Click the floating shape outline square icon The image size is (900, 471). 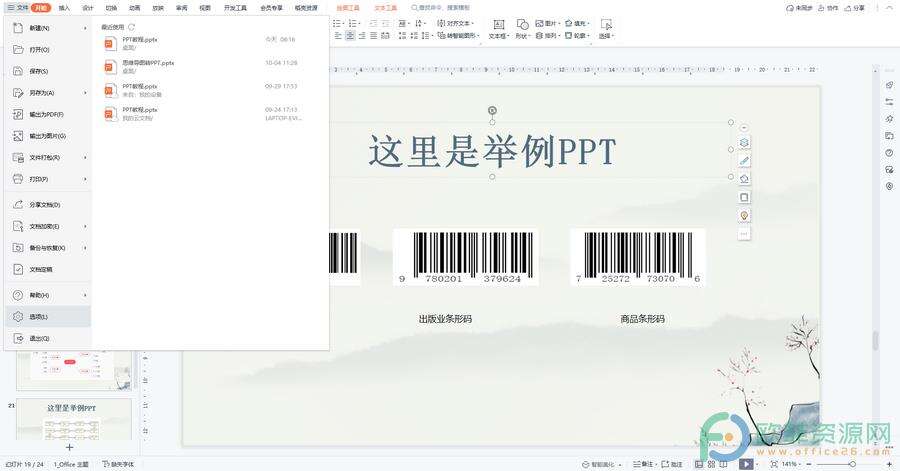[744, 197]
